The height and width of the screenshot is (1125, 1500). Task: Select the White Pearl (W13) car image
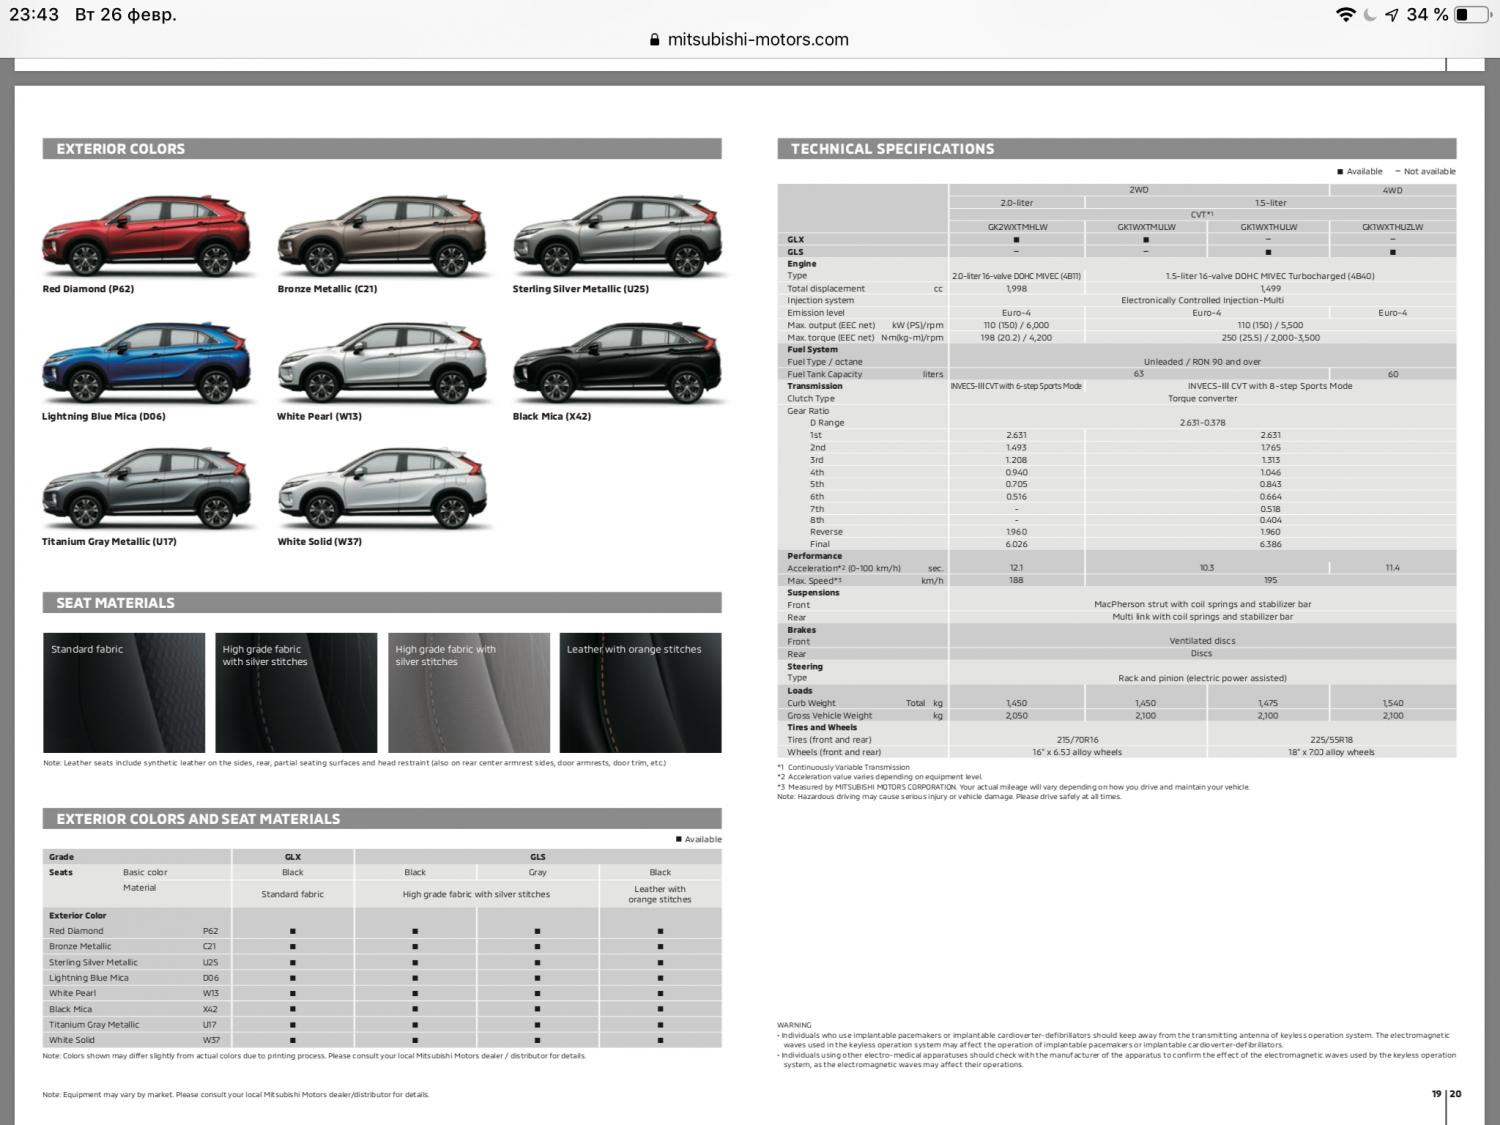(382, 364)
